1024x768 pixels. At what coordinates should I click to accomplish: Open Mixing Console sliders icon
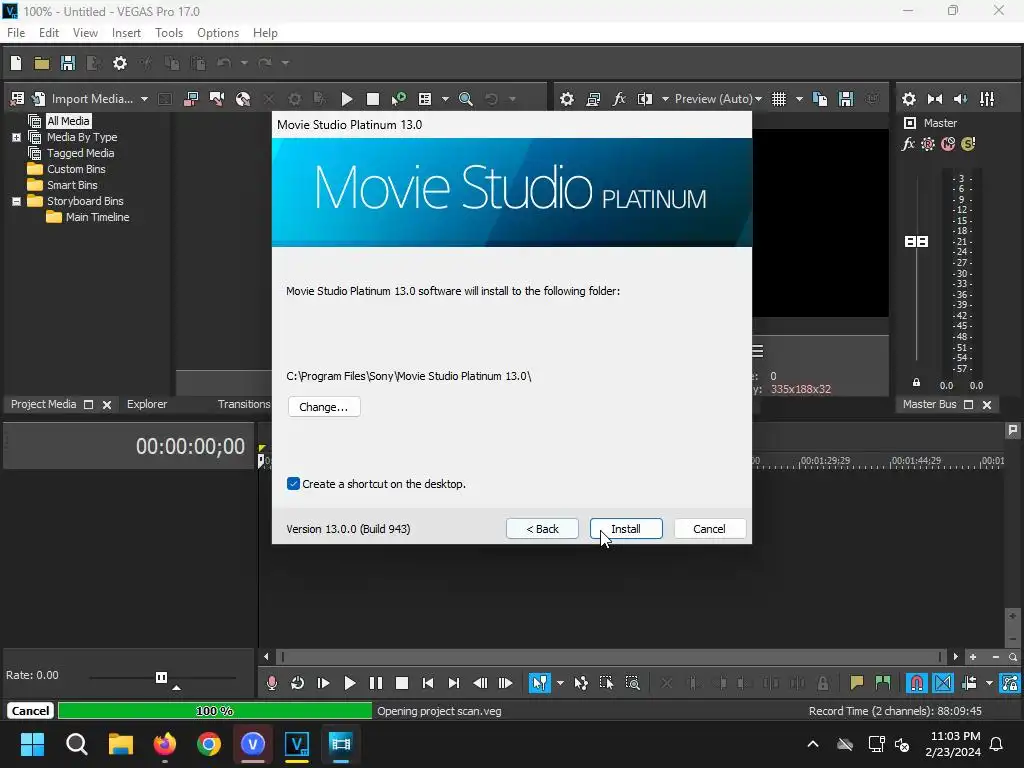pos(987,99)
